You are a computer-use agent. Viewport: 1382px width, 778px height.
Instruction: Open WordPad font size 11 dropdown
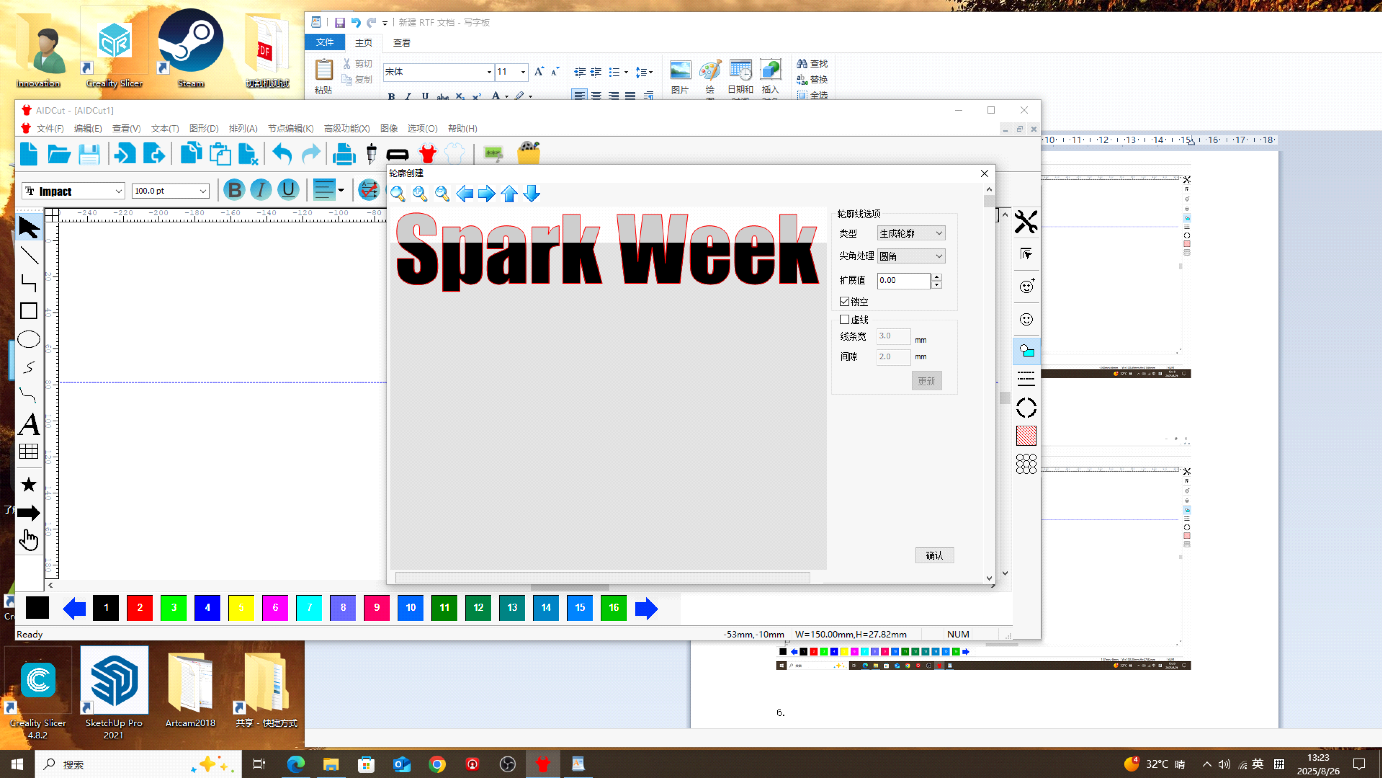tap(523, 72)
